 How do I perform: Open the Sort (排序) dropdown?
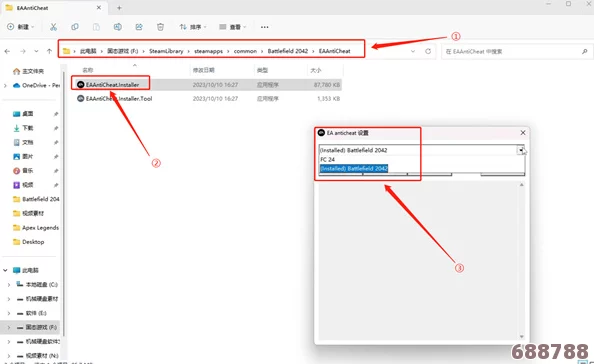193,27
